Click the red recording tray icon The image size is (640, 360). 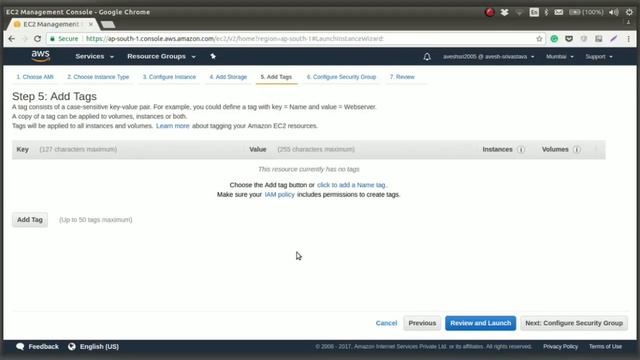click(x=490, y=12)
